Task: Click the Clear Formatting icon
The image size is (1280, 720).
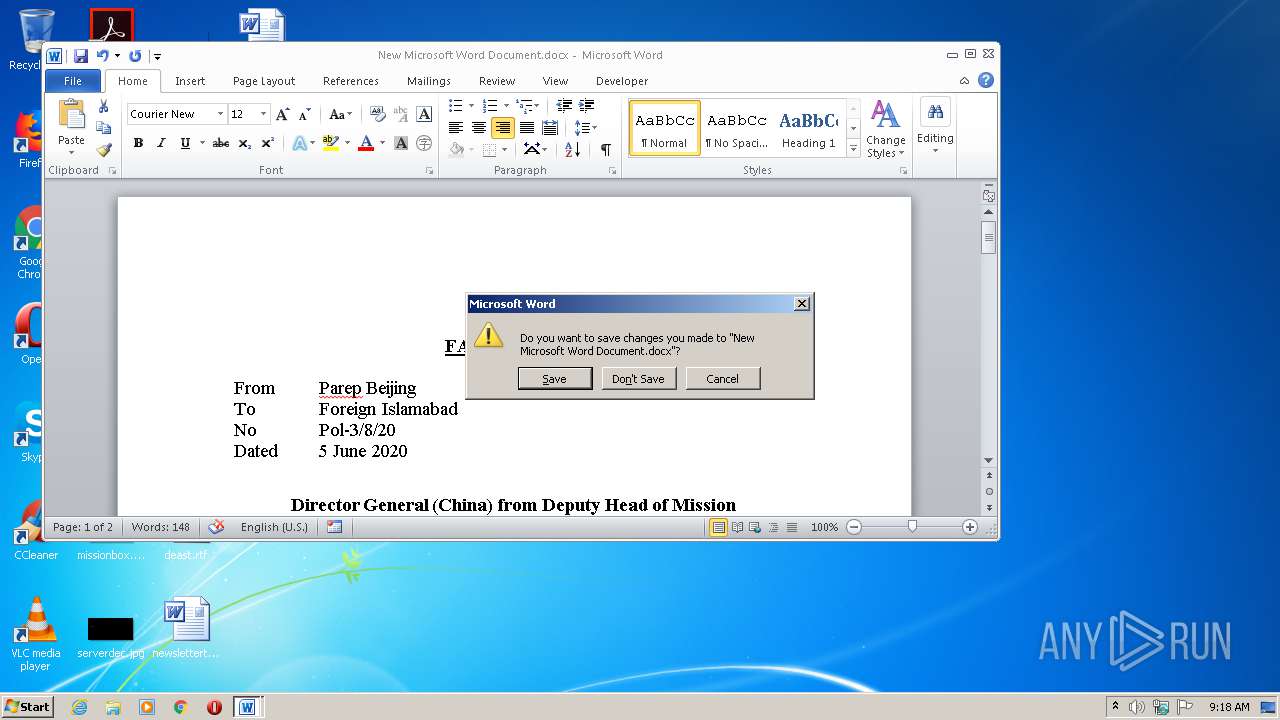Action: tap(377, 114)
